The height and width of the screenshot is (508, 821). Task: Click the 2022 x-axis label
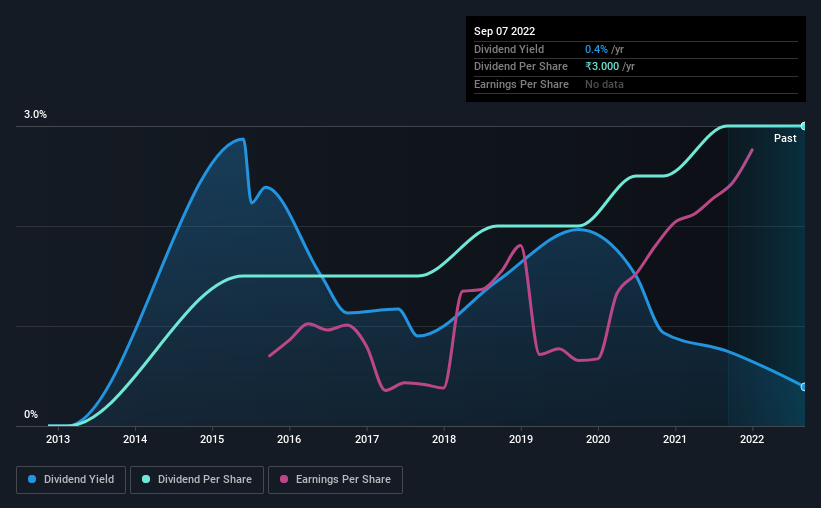[752, 439]
